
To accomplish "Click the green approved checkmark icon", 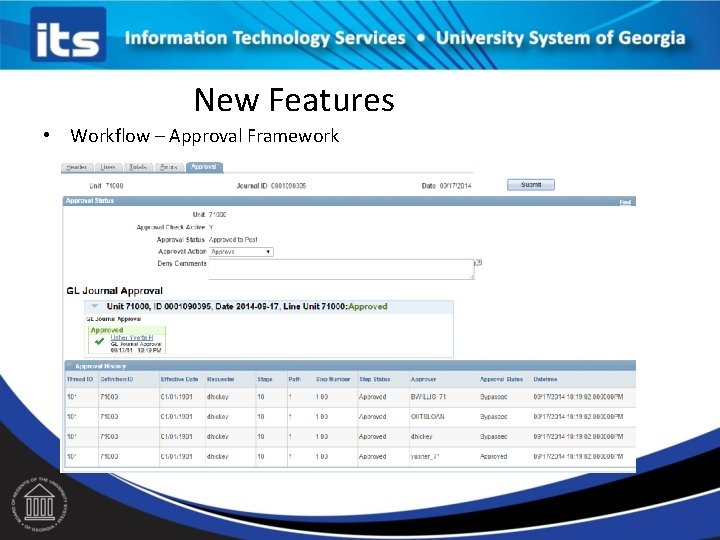I will pyautogui.click(x=99, y=341).
